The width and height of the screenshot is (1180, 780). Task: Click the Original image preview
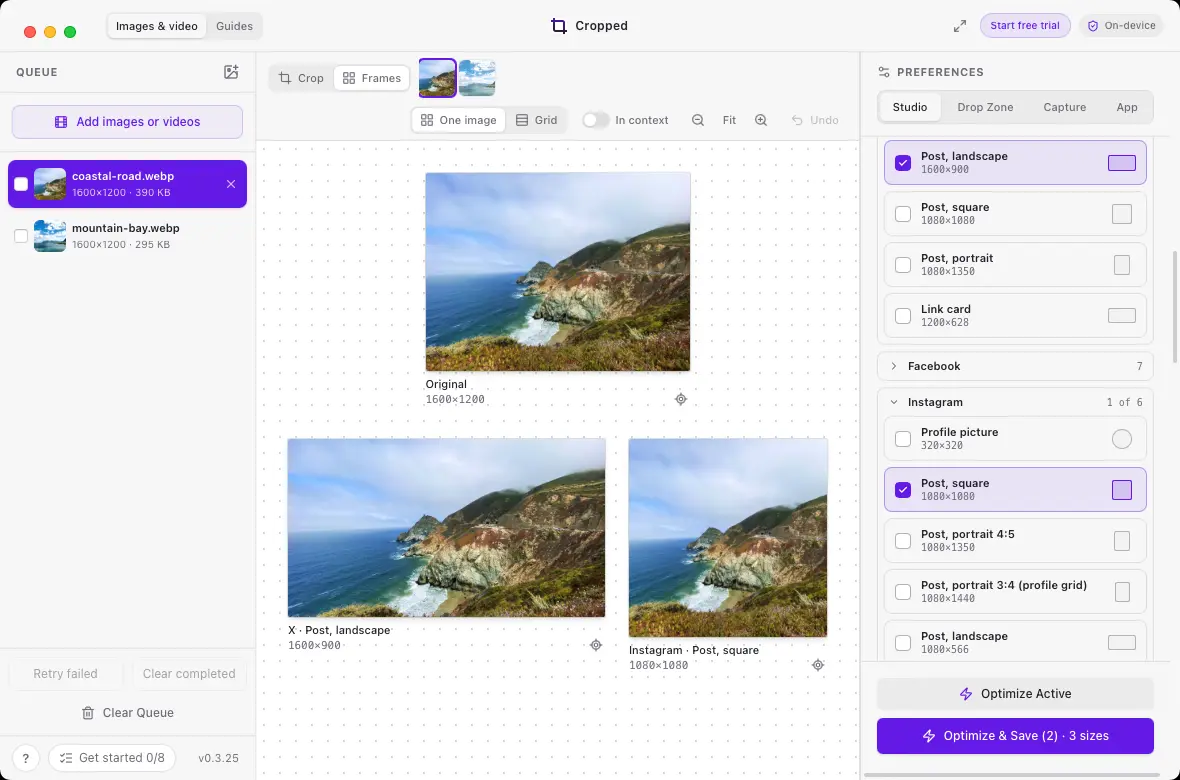coord(558,272)
